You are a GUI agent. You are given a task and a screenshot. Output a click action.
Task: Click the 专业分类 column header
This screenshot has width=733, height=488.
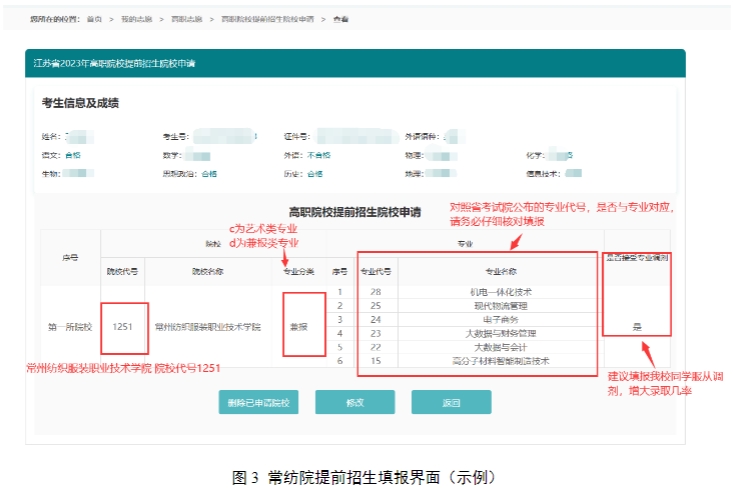point(299,271)
